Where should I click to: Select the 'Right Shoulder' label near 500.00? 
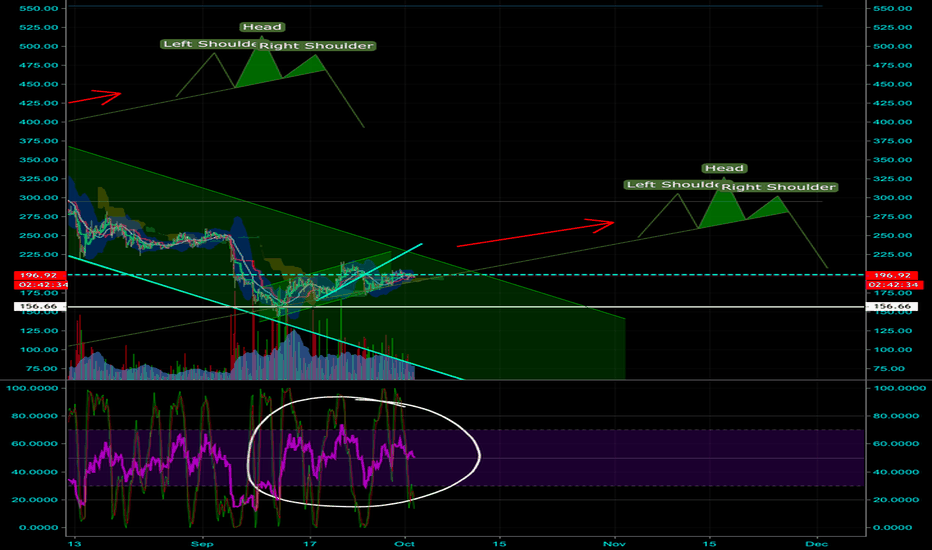(317, 46)
